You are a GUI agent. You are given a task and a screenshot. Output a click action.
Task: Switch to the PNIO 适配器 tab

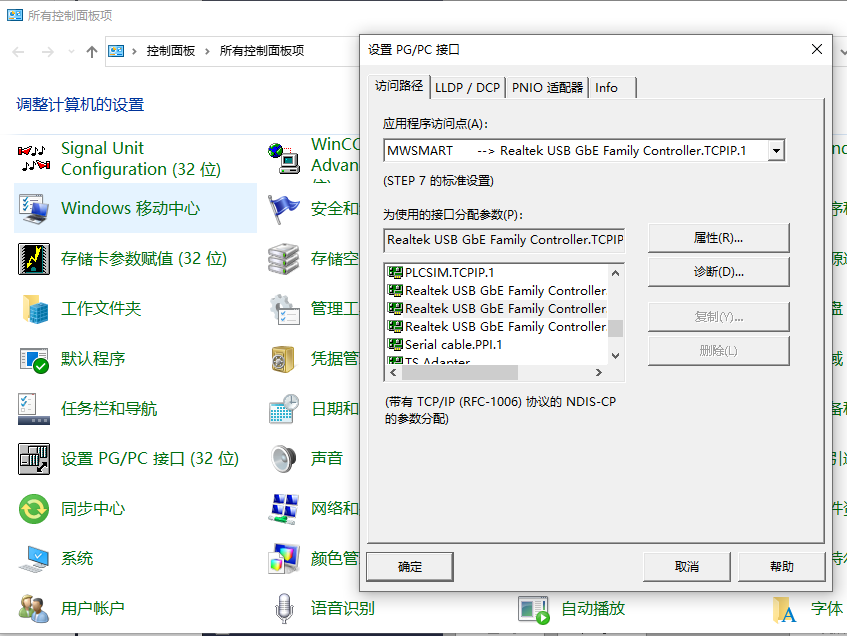(x=547, y=88)
